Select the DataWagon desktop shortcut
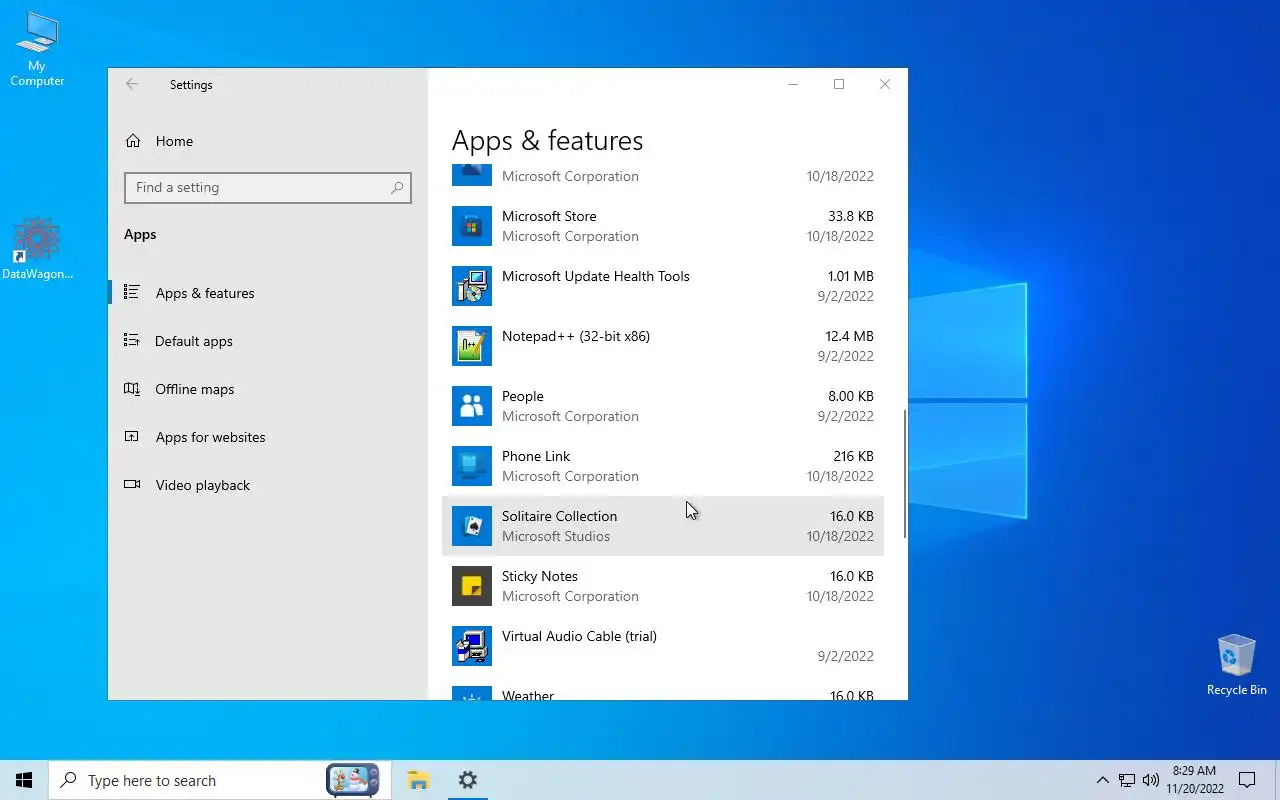Image resolution: width=1280 pixels, height=800 pixels. (x=37, y=248)
